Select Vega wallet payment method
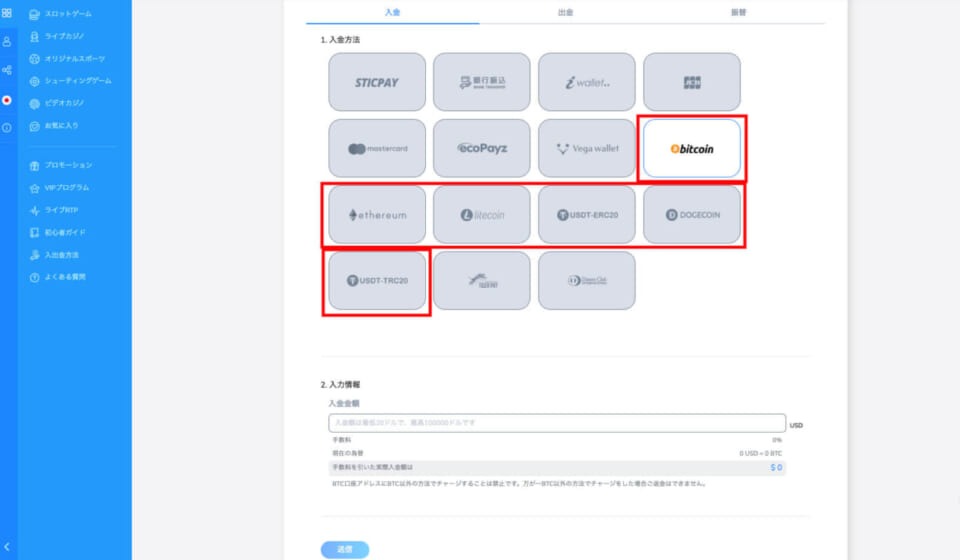960x560 pixels. click(587, 148)
